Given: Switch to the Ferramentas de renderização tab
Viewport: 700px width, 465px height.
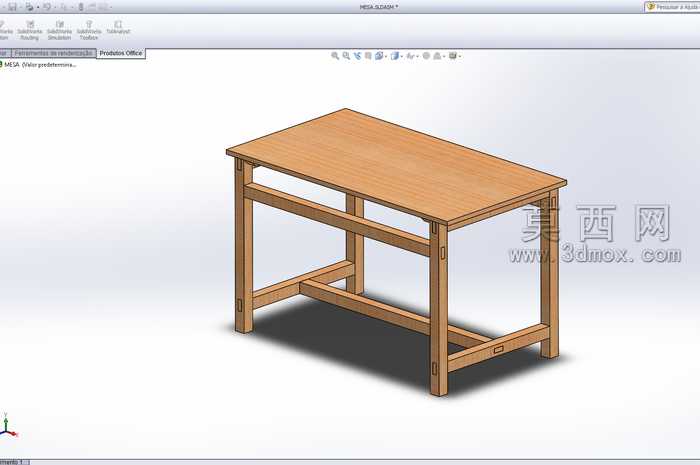Looking at the screenshot, I should [x=53, y=53].
